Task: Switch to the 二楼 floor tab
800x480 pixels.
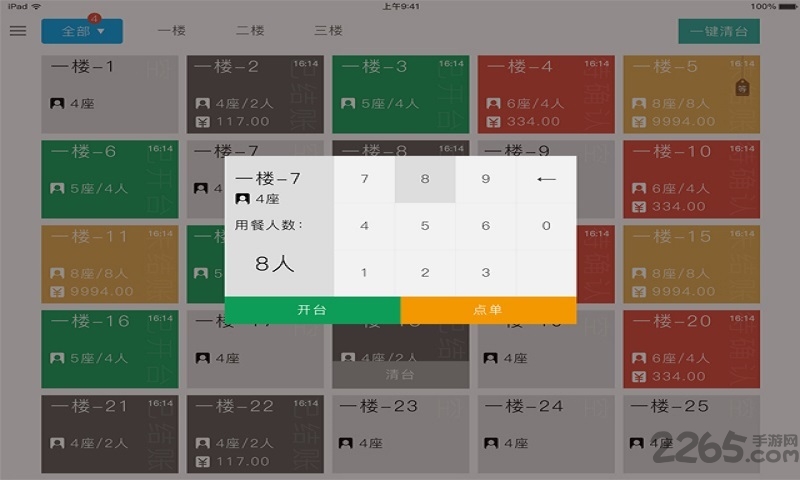Action: pos(250,31)
